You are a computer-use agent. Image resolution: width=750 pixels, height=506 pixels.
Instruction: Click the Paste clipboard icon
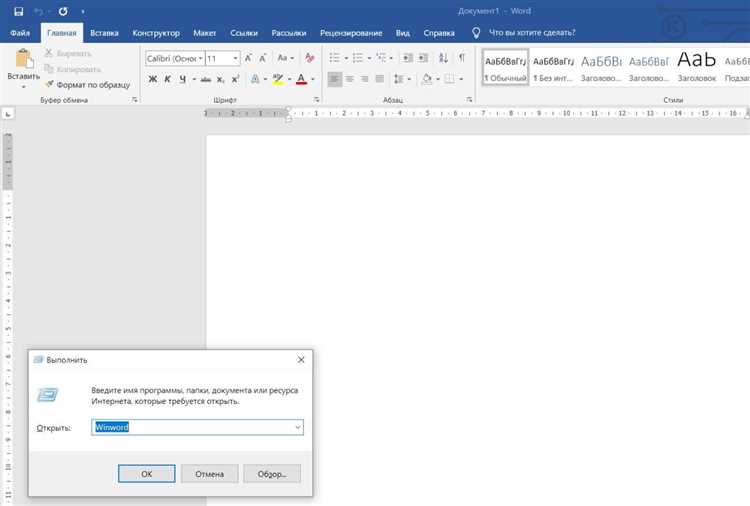tap(23, 59)
